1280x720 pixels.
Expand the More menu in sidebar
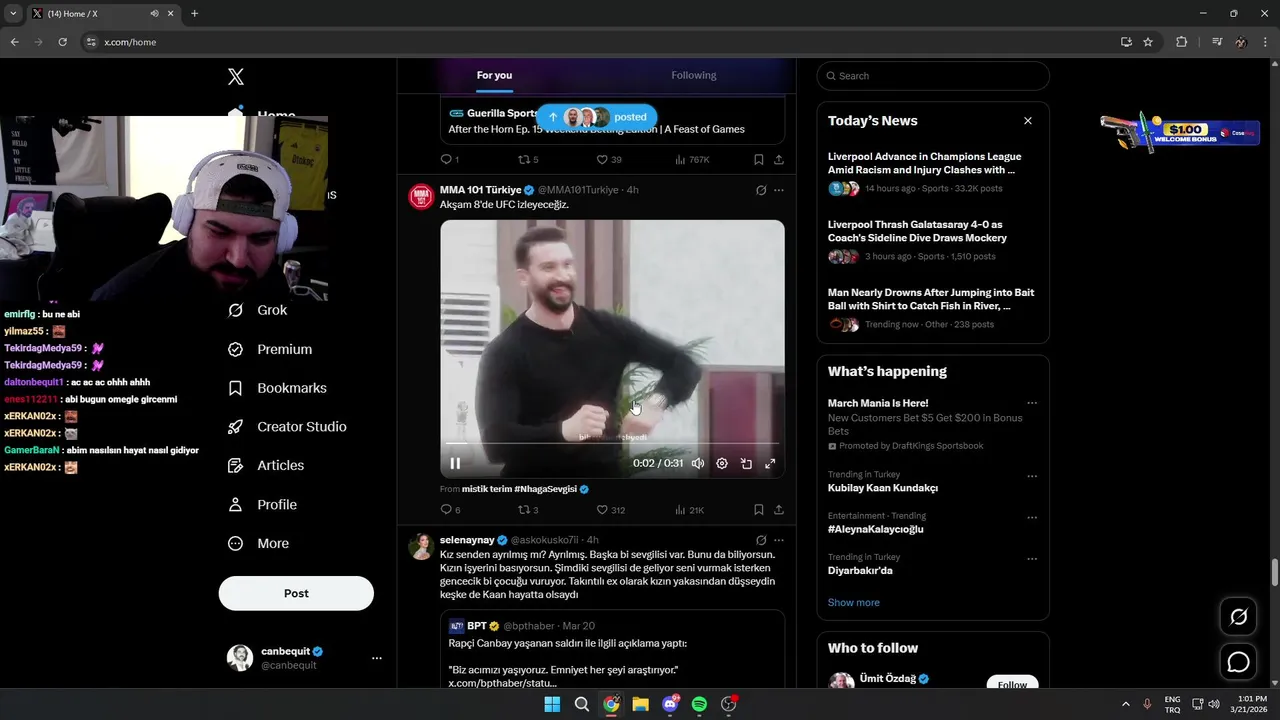(x=258, y=543)
